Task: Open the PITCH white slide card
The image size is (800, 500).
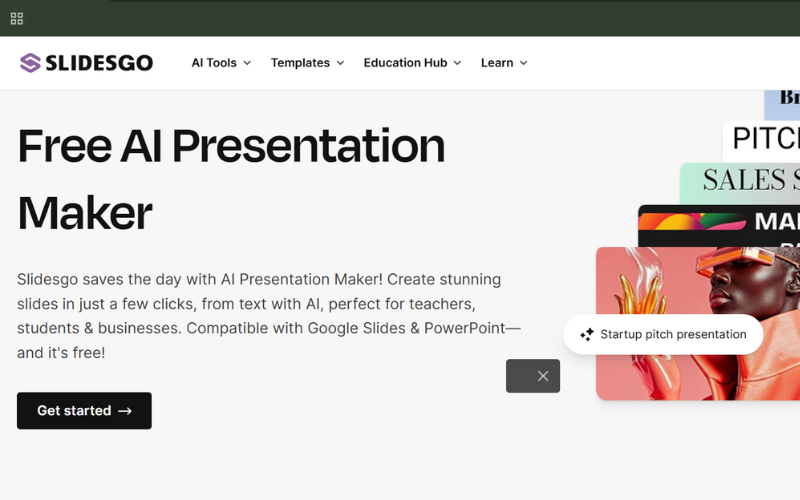Action: [x=761, y=142]
